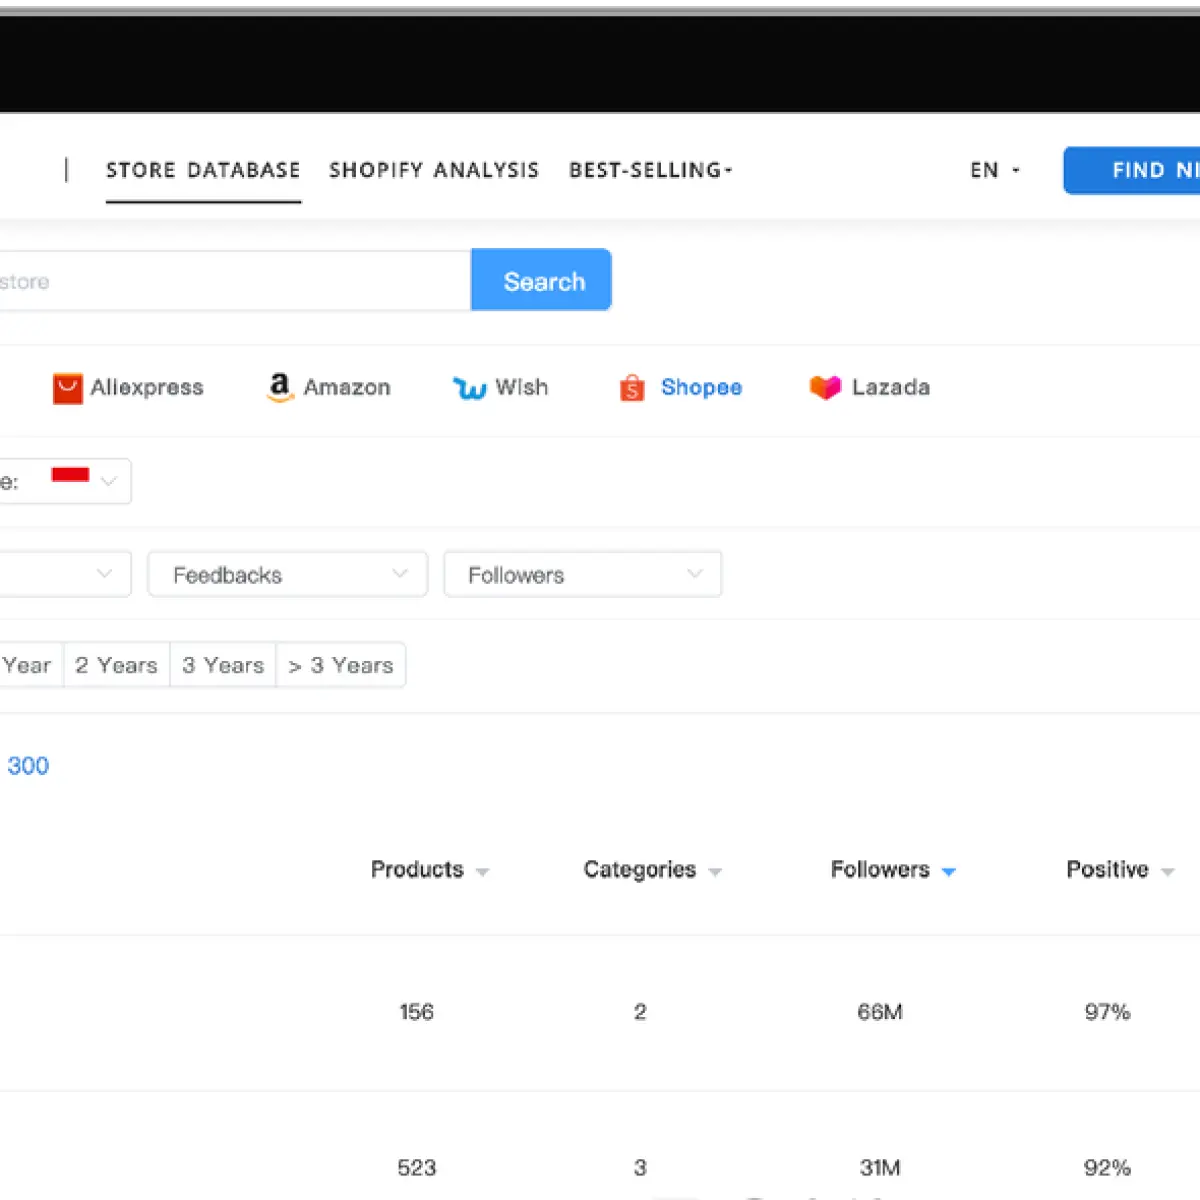Click the Shopee platform label
The width and height of the screenshot is (1200, 1200).
pos(701,387)
